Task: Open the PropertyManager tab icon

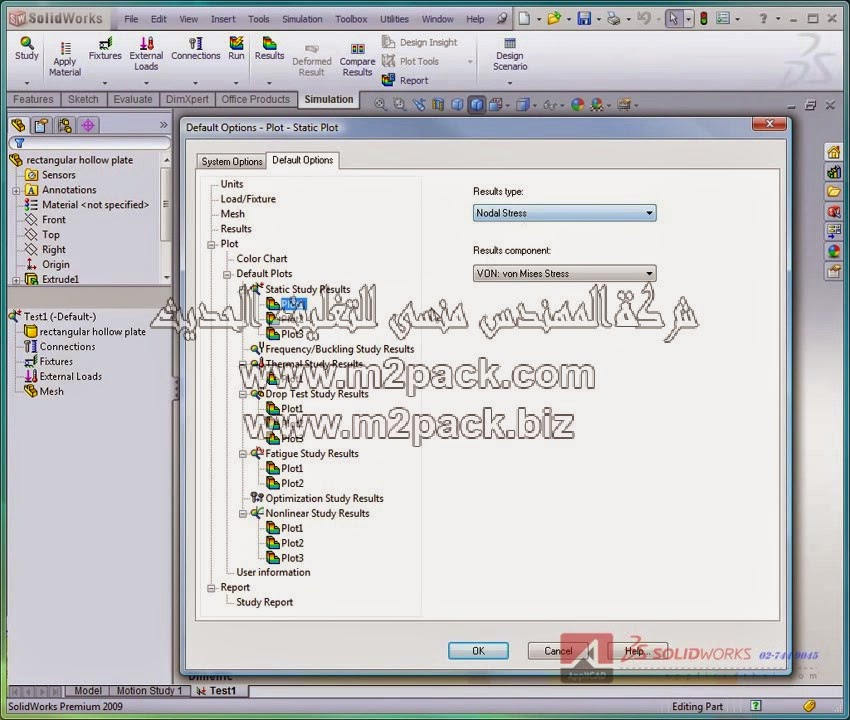Action: [41, 125]
